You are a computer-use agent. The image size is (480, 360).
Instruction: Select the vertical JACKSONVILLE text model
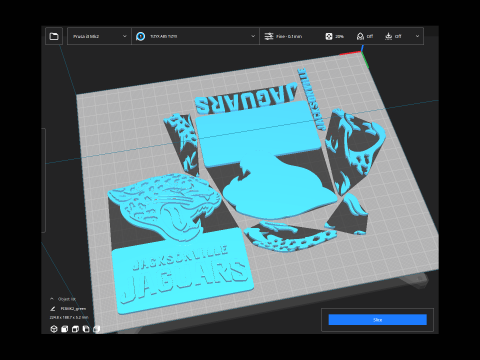point(311,99)
